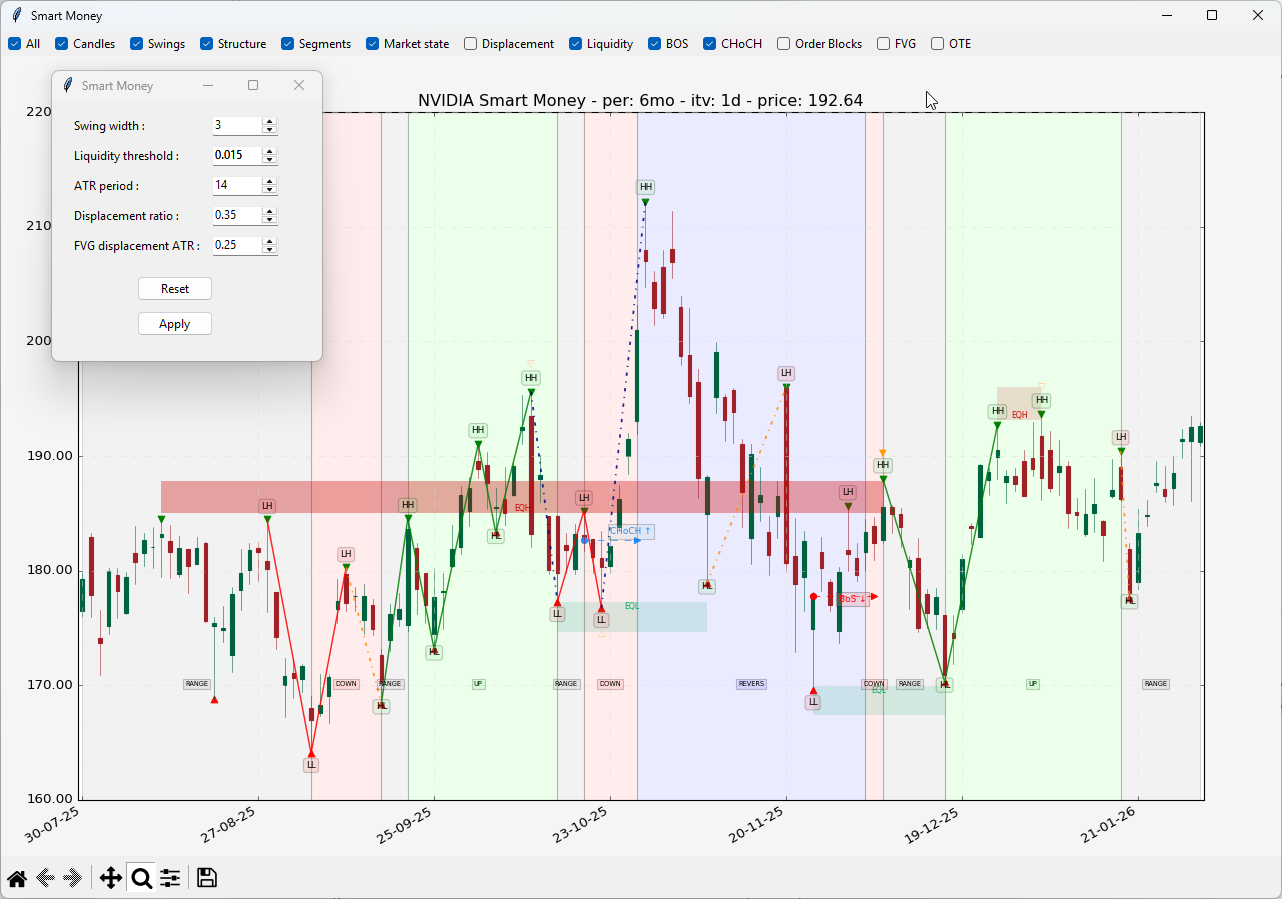Image resolution: width=1282 pixels, height=899 pixels.
Task: Increase Swing width with up arrow
Action: (x=269, y=122)
